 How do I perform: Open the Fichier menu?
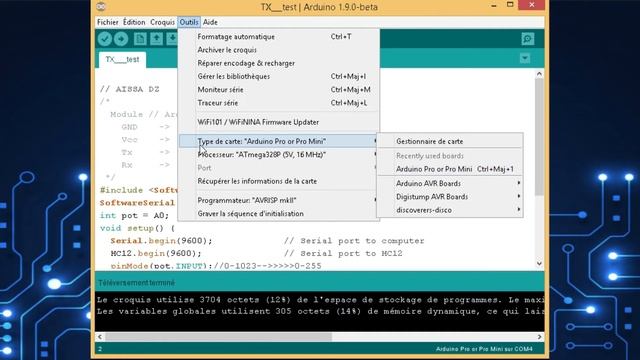tap(107, 22)
